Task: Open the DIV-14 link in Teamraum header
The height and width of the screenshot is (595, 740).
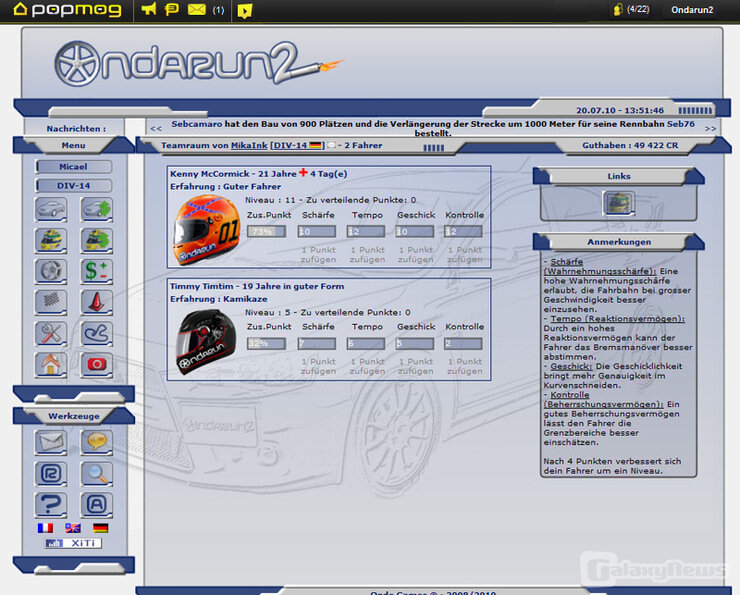Action: coord(297,145)
